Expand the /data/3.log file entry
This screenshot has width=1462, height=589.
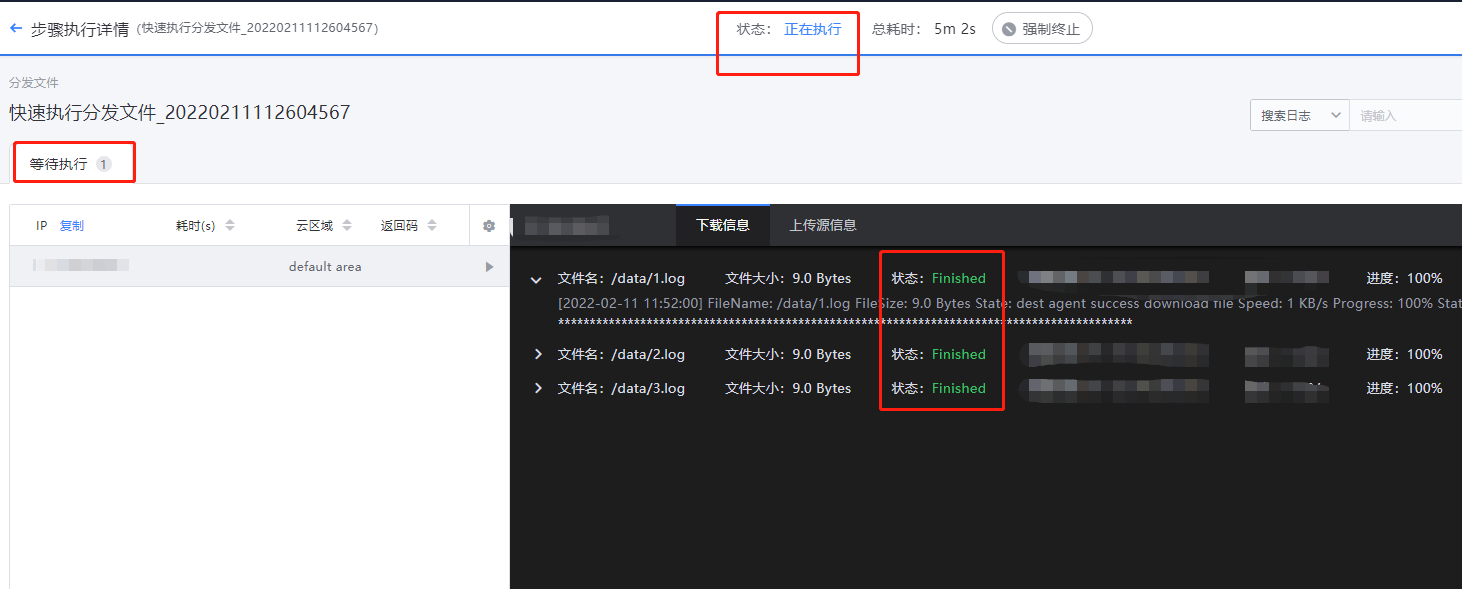tap(538, 388)
